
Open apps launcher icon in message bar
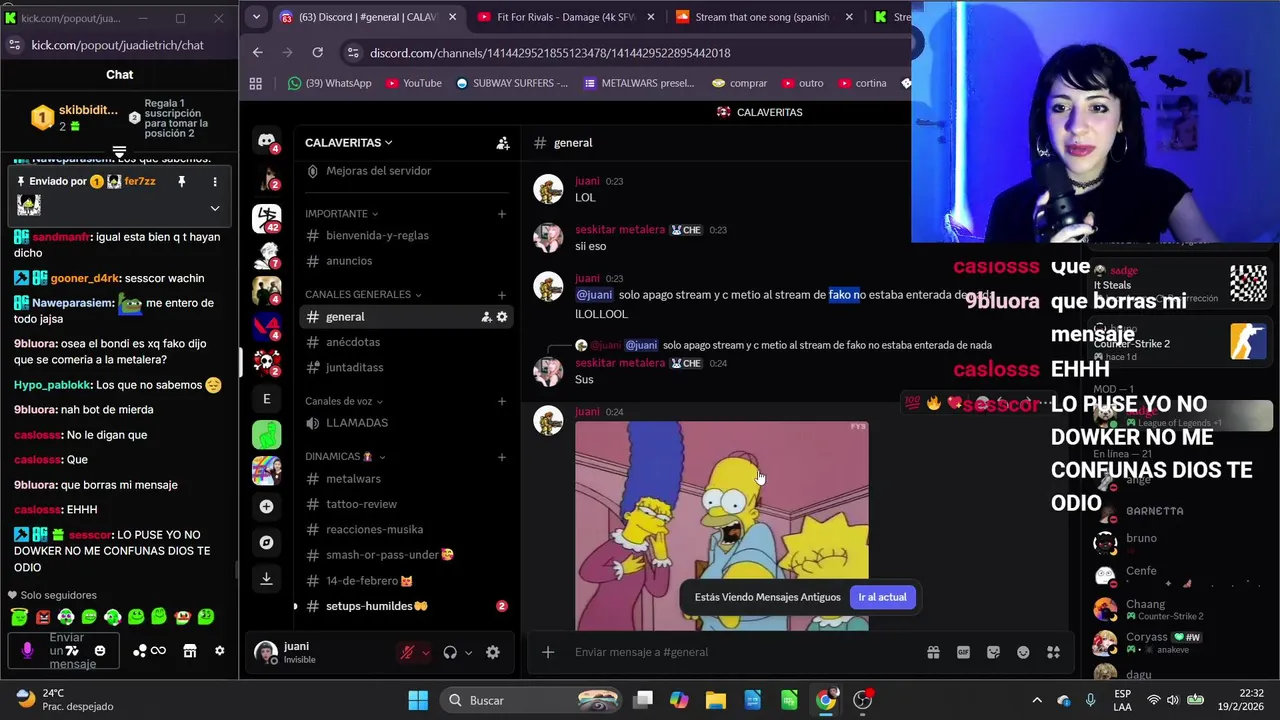1053,652
